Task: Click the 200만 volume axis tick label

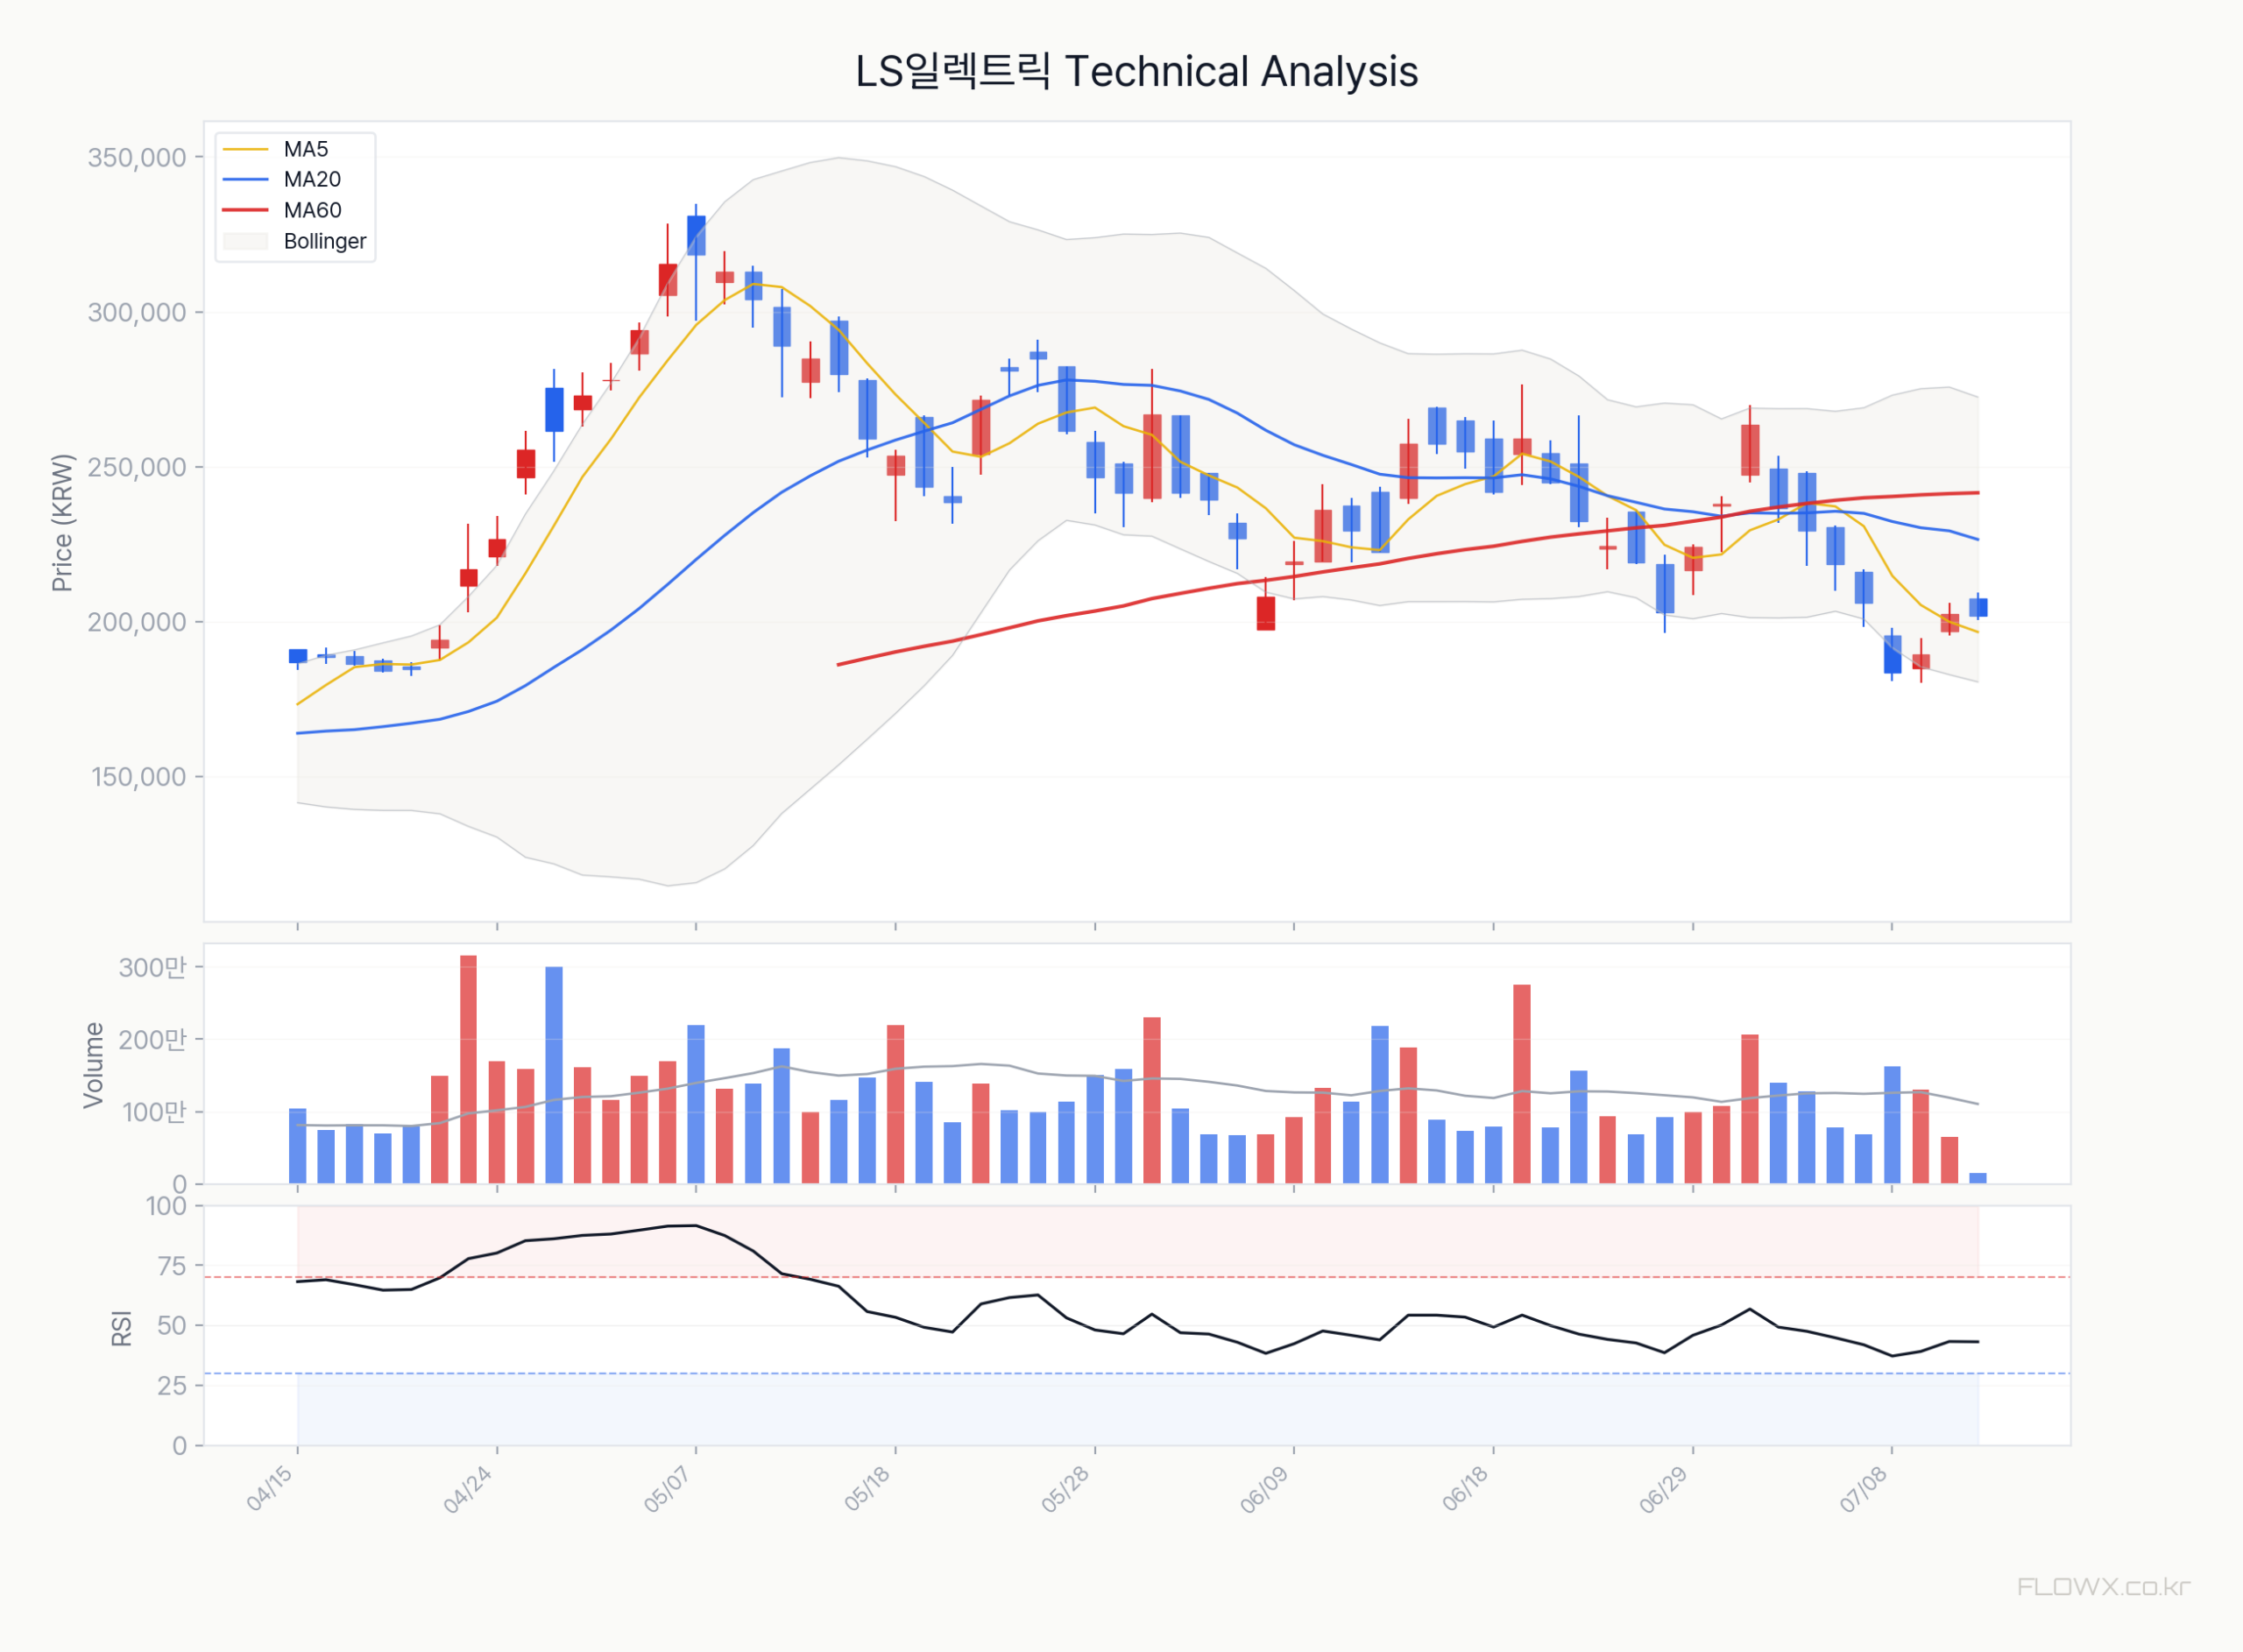Action: pos(153,1040)
